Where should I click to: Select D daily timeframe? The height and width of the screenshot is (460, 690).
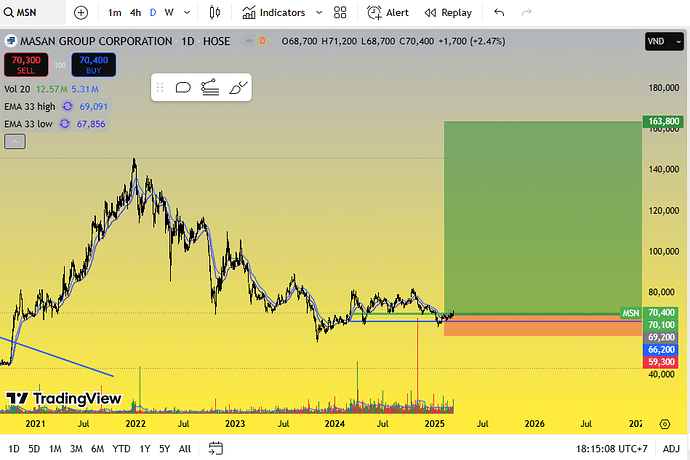[x=153, y=13]
